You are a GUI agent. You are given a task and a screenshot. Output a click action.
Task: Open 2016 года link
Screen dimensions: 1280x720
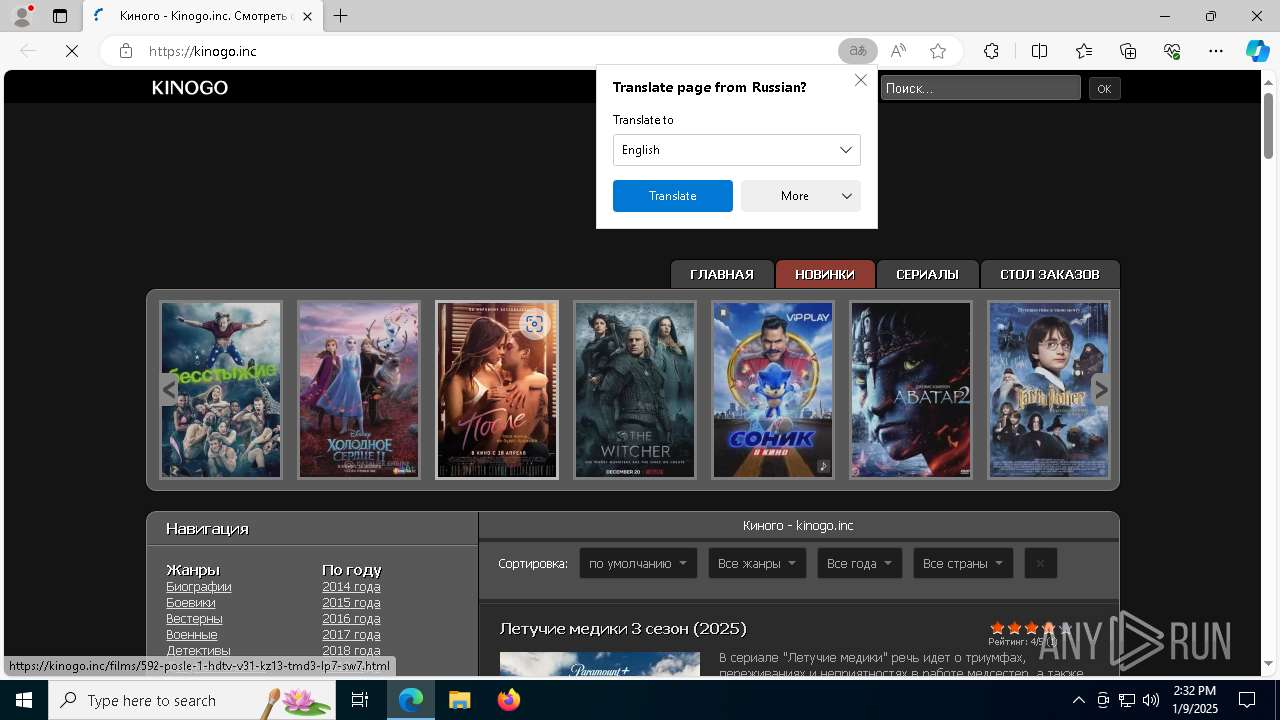tap(351, 619)
